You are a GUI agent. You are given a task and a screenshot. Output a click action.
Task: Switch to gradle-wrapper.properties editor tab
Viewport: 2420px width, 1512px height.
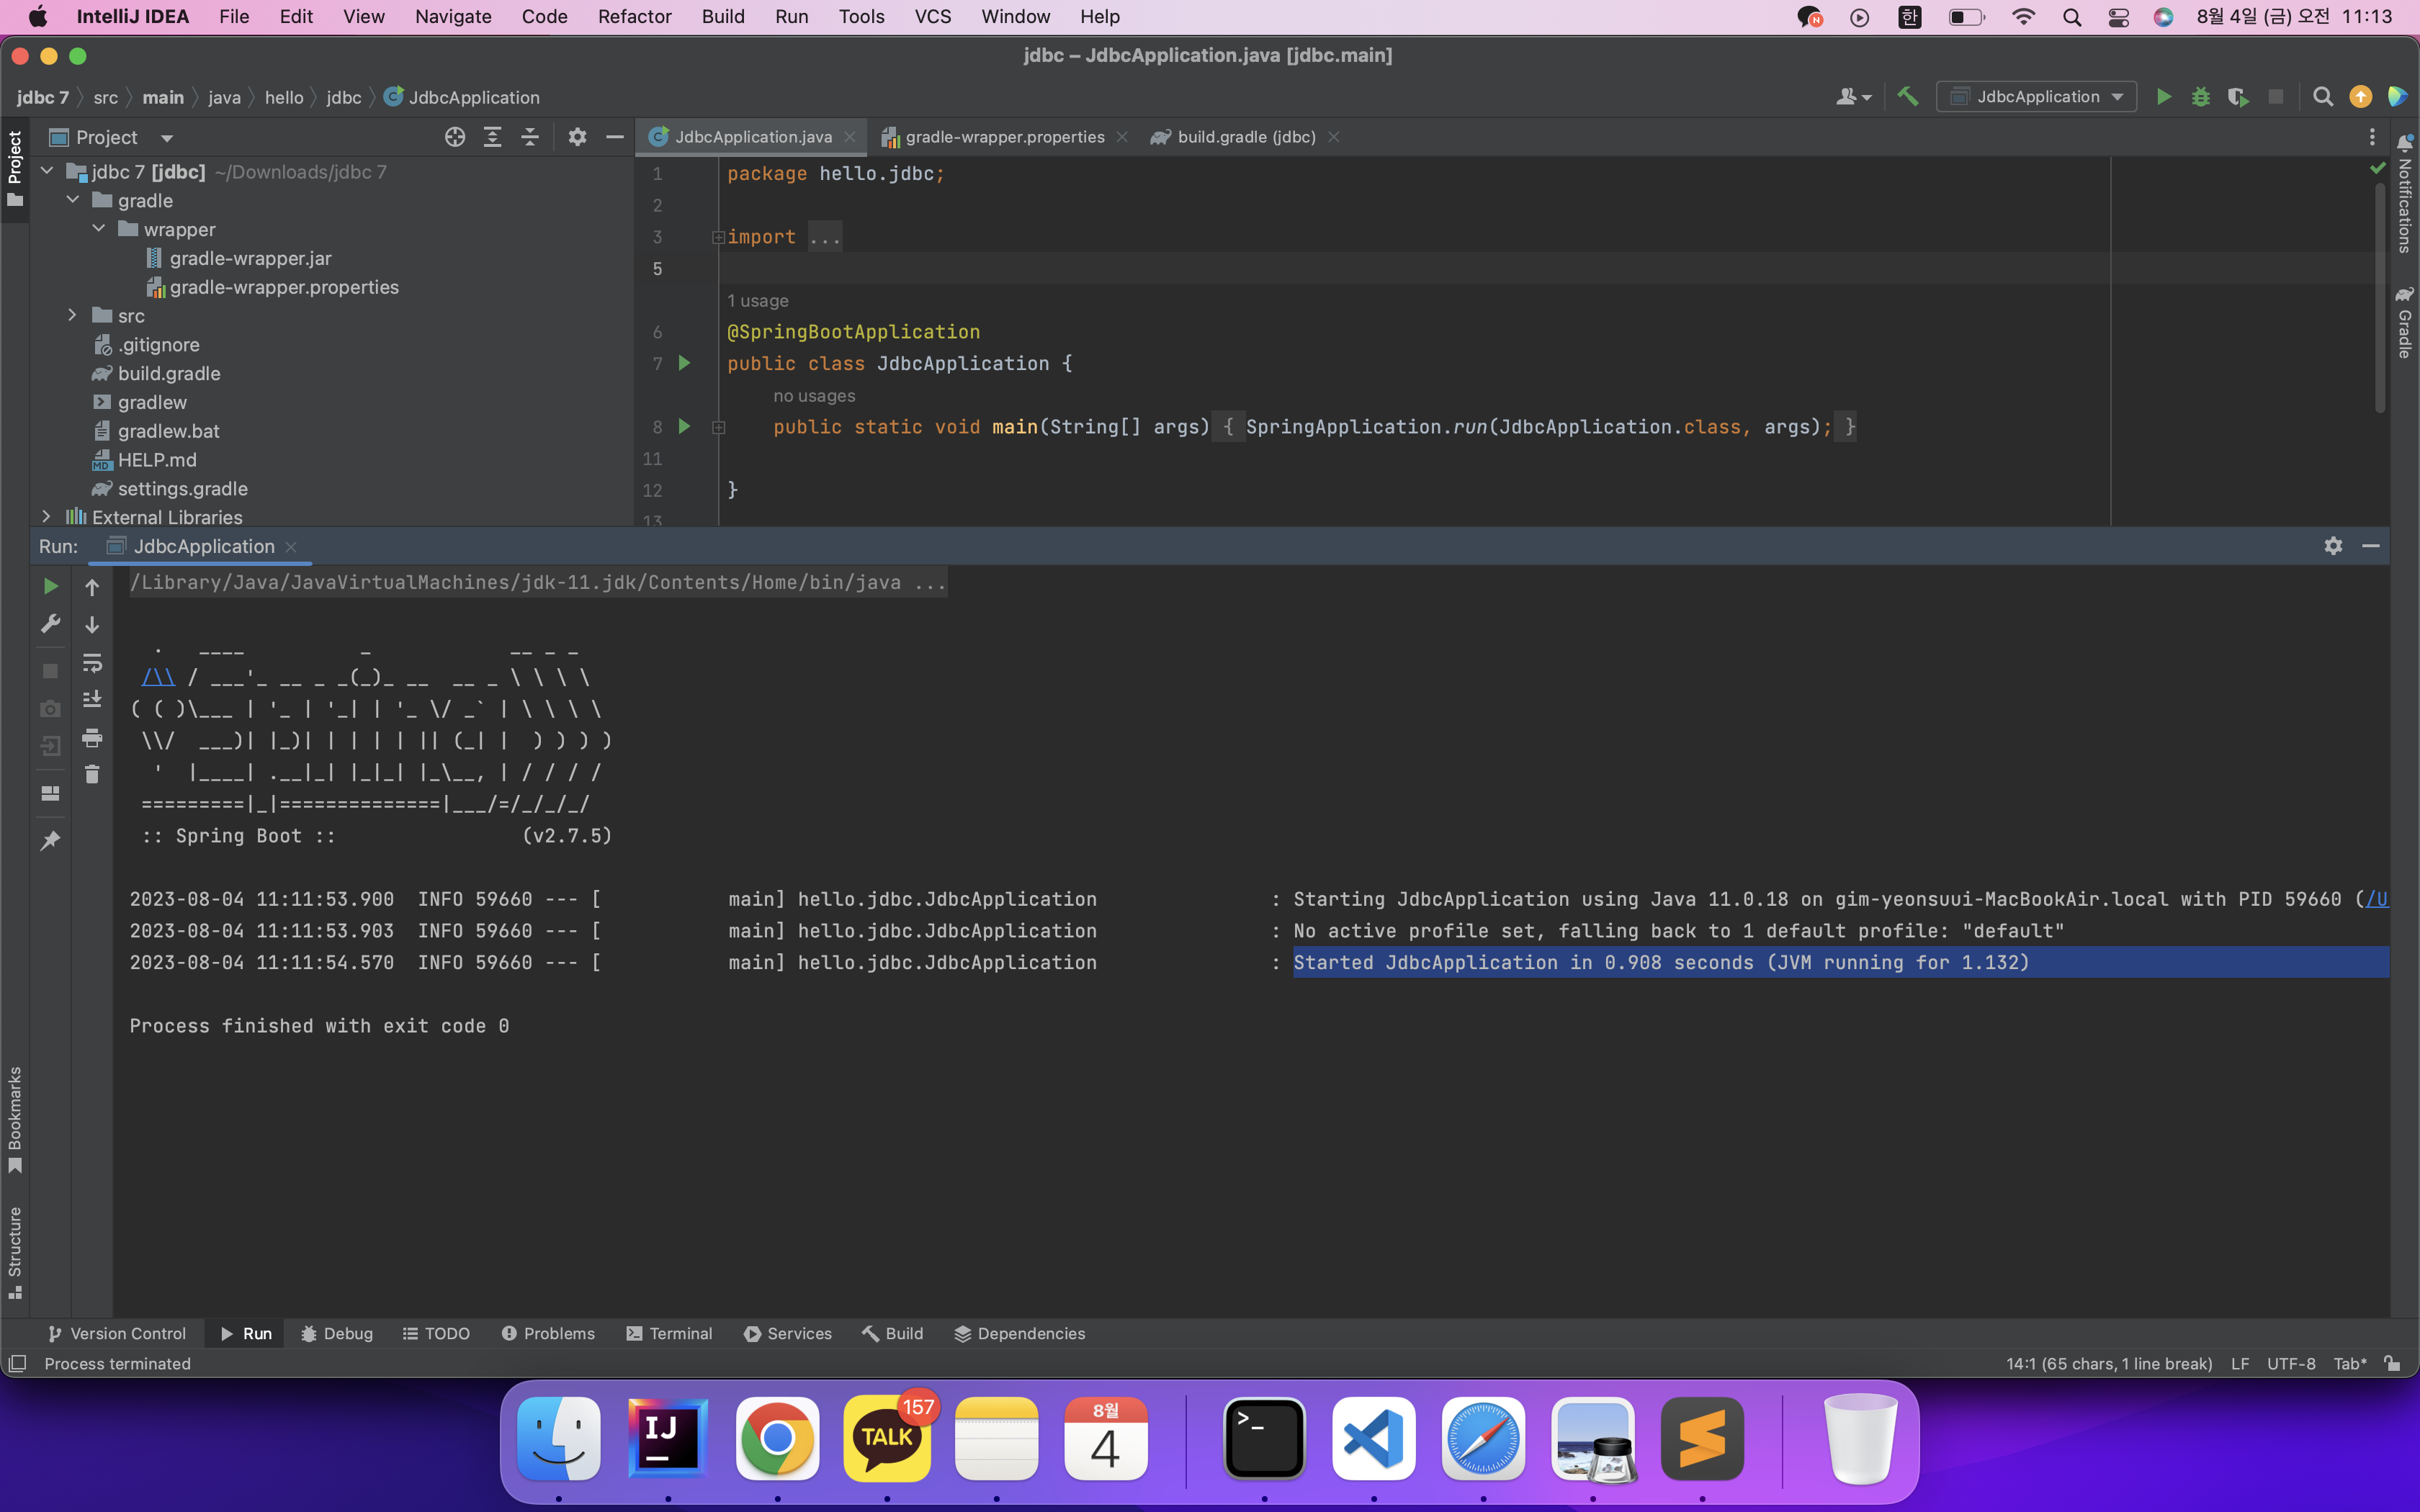tap(1003, 137)
